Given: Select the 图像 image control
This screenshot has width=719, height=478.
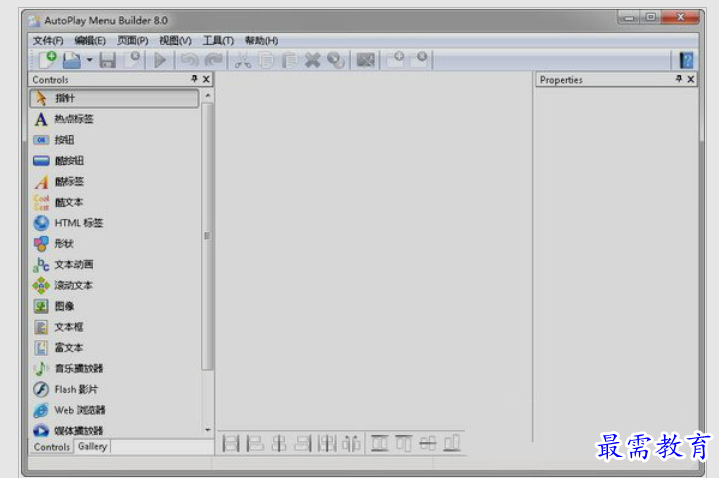Looking at the screenshot, I should (114, 306).
